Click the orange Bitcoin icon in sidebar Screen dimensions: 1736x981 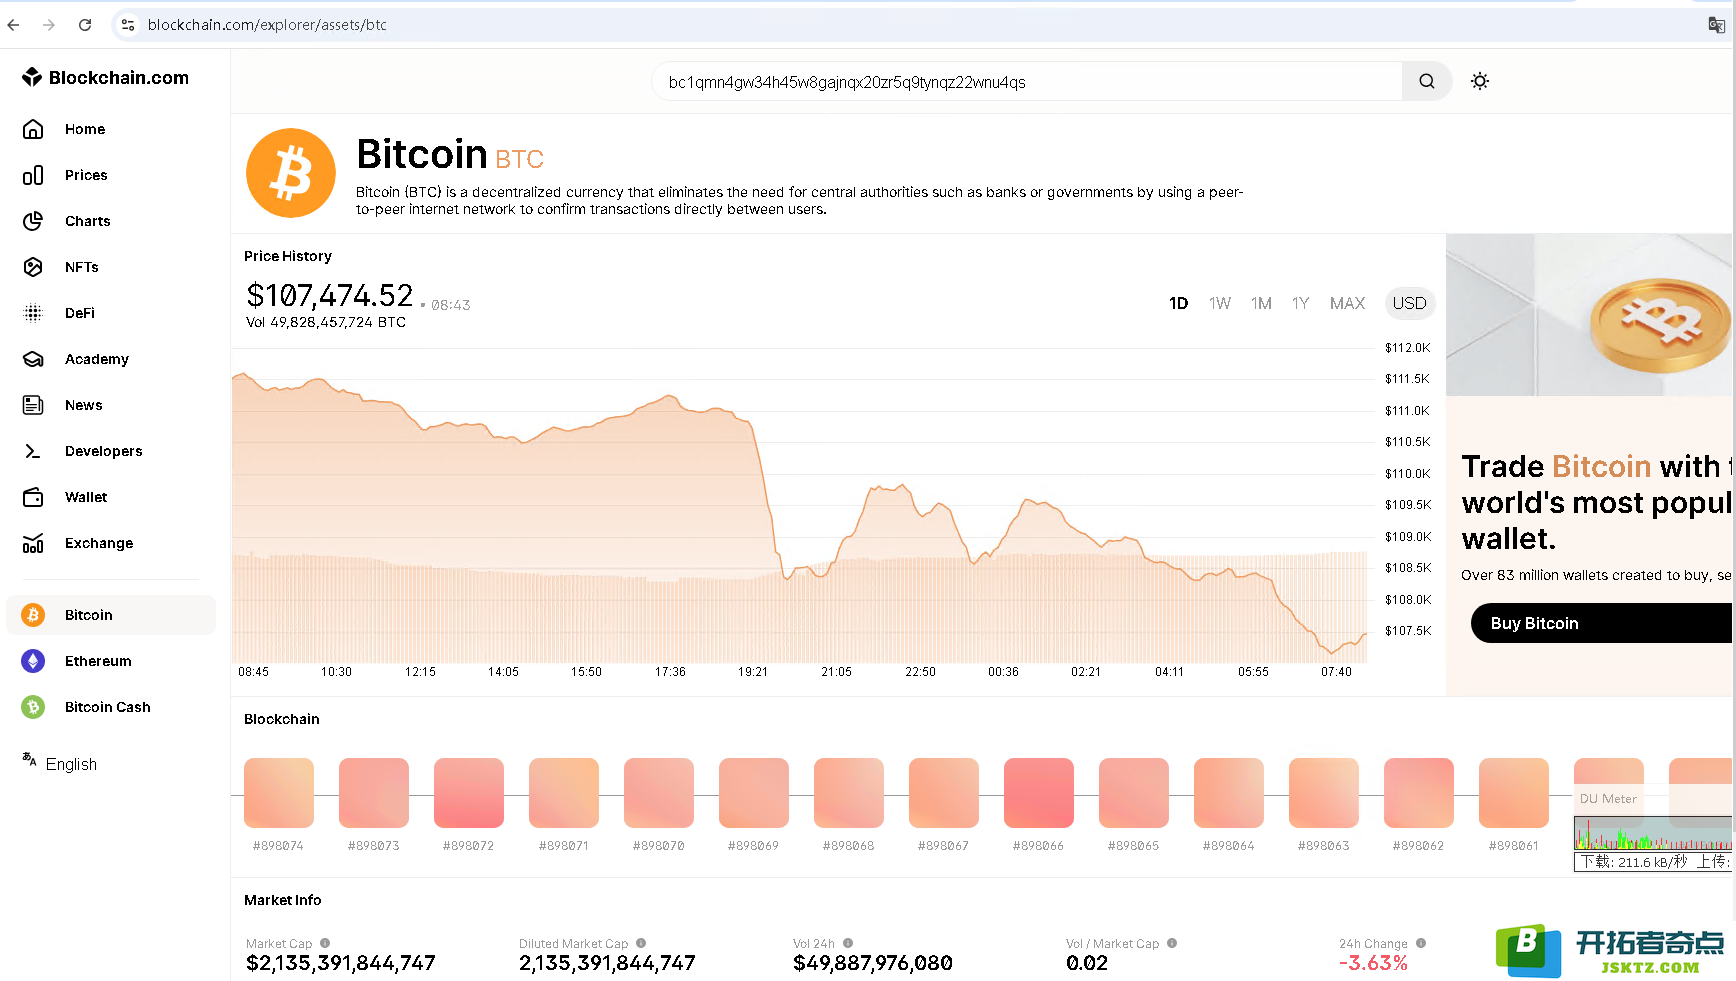click(33, 615)
